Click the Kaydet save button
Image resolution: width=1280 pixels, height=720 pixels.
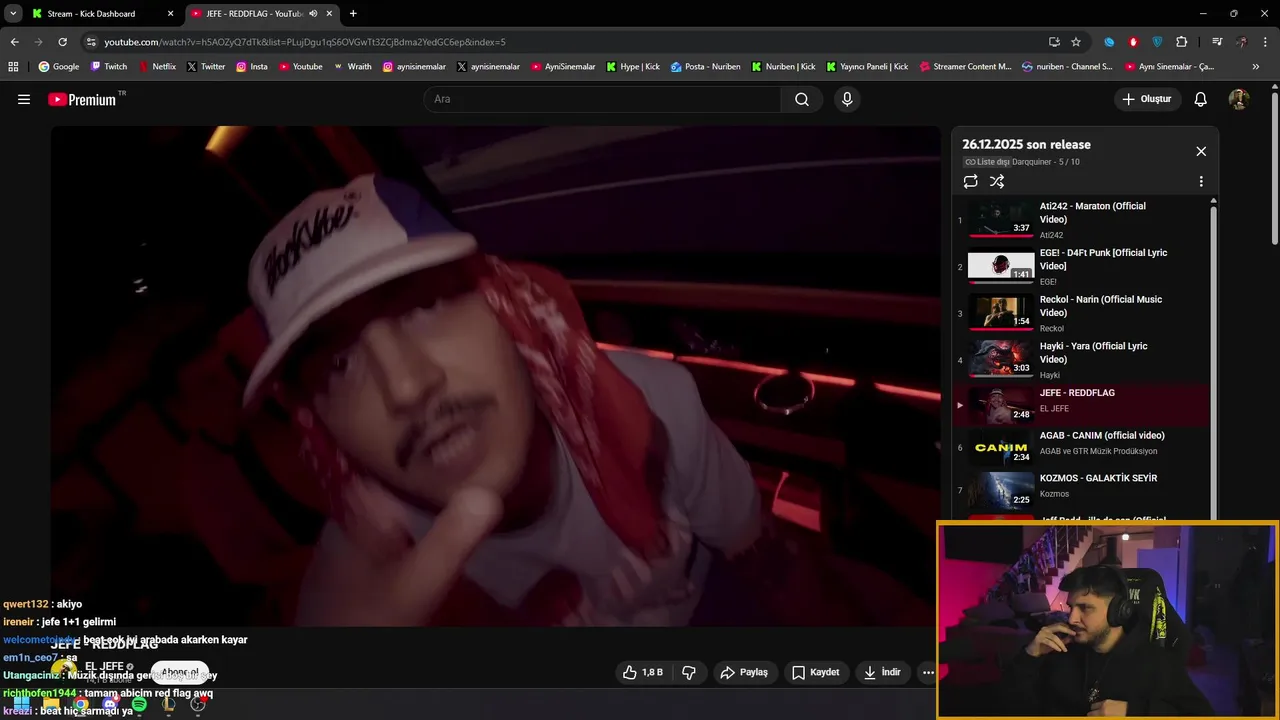pos(815,672)
